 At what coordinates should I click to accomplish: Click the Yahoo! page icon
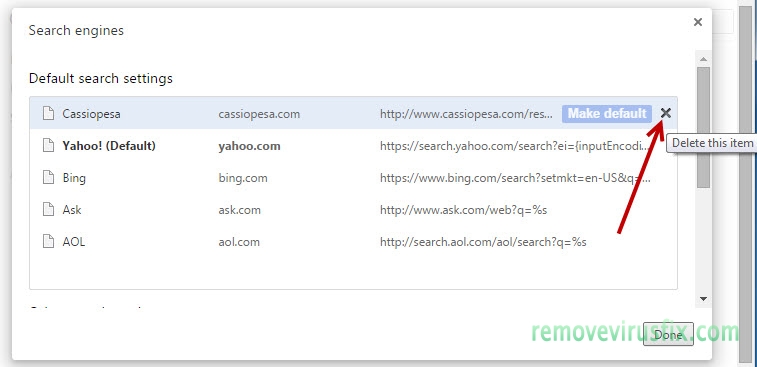pyautogui.click(x=48, y=146)
